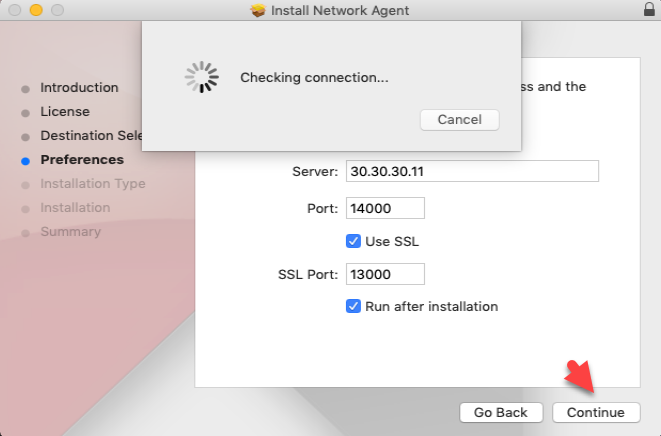
Task: Click the SSL Port field showing 13000
Action: click(x=385, y=274)
